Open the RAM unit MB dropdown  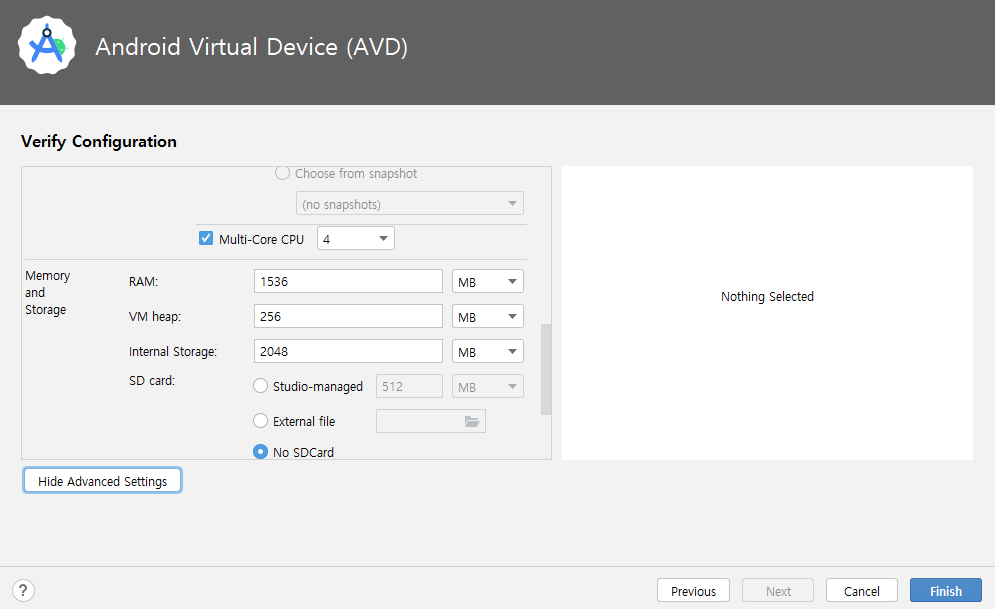click(x=487, y=282)
